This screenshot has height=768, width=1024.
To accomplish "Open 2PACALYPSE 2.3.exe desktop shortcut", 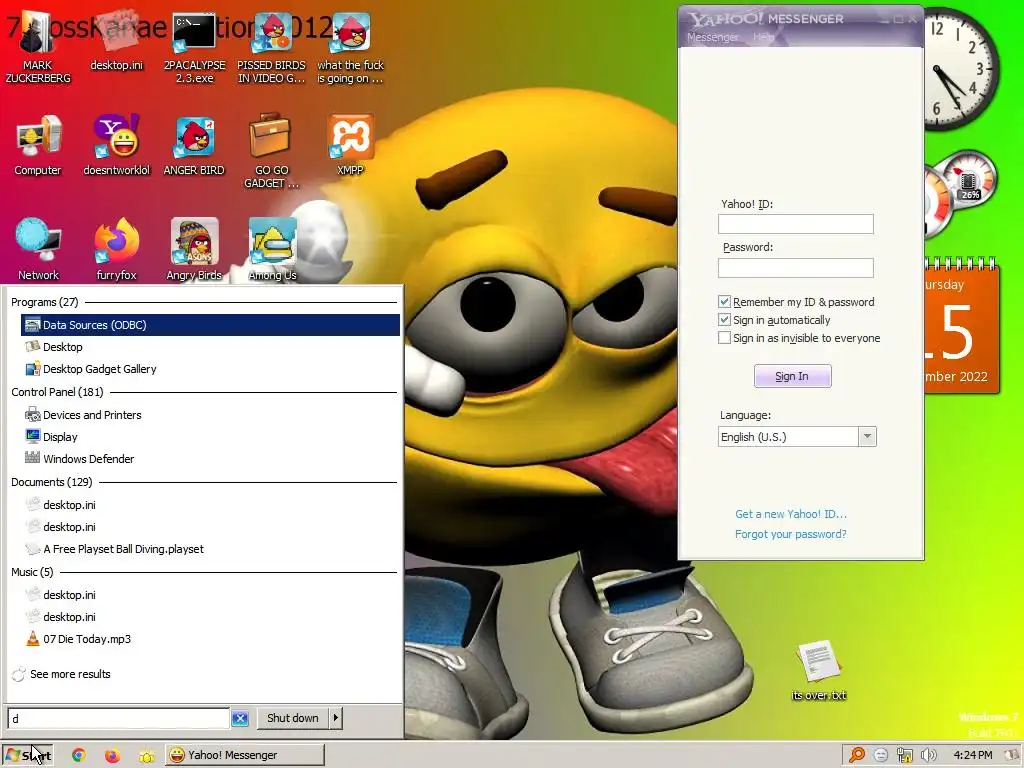I will tap(194, 49).
